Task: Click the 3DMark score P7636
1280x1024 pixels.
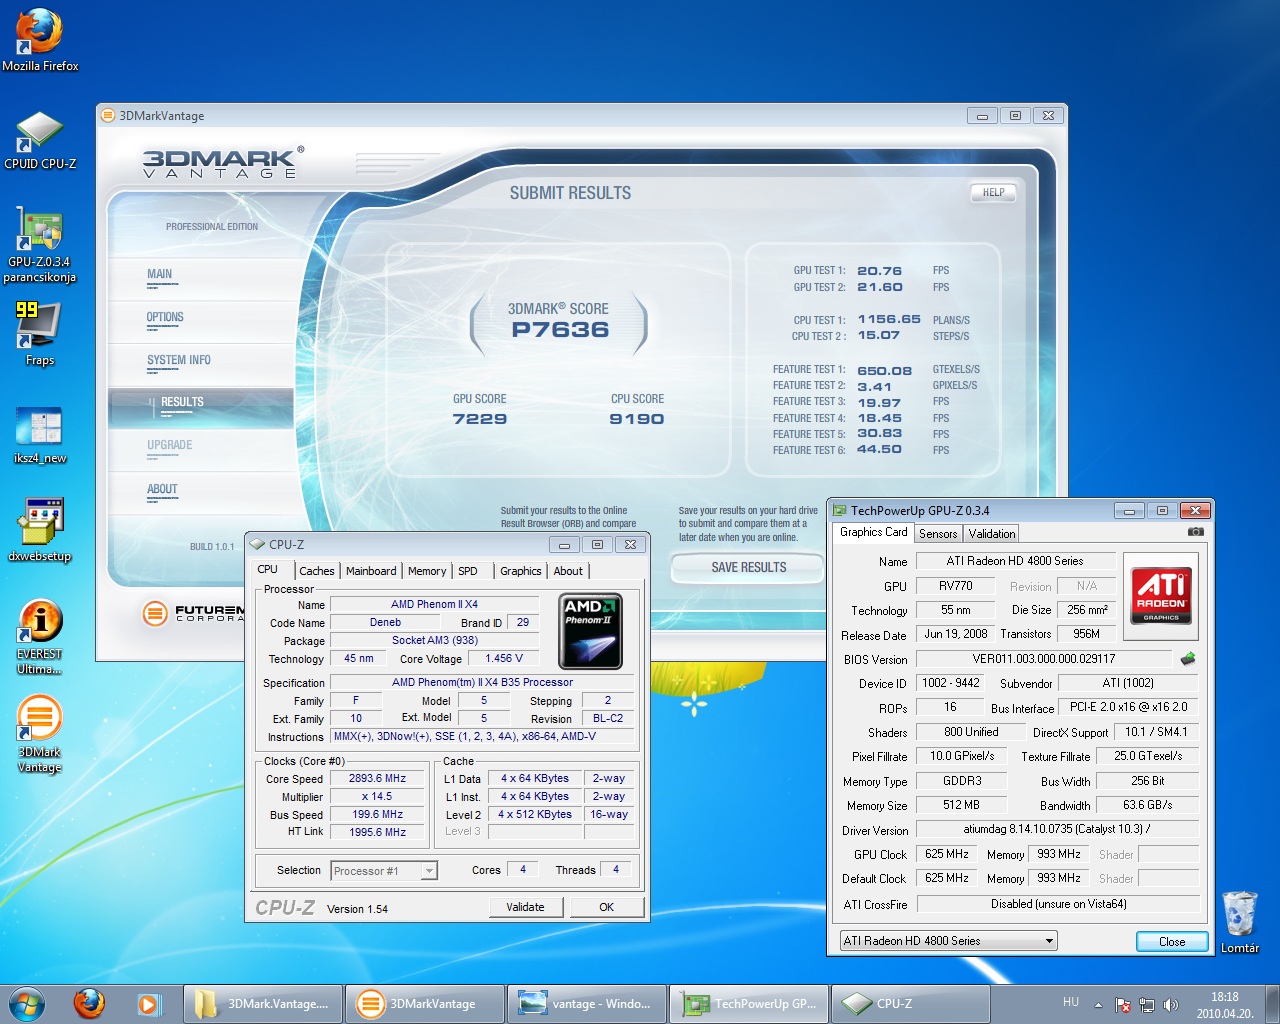Action: pyautogui.click(x=560, y=330)
